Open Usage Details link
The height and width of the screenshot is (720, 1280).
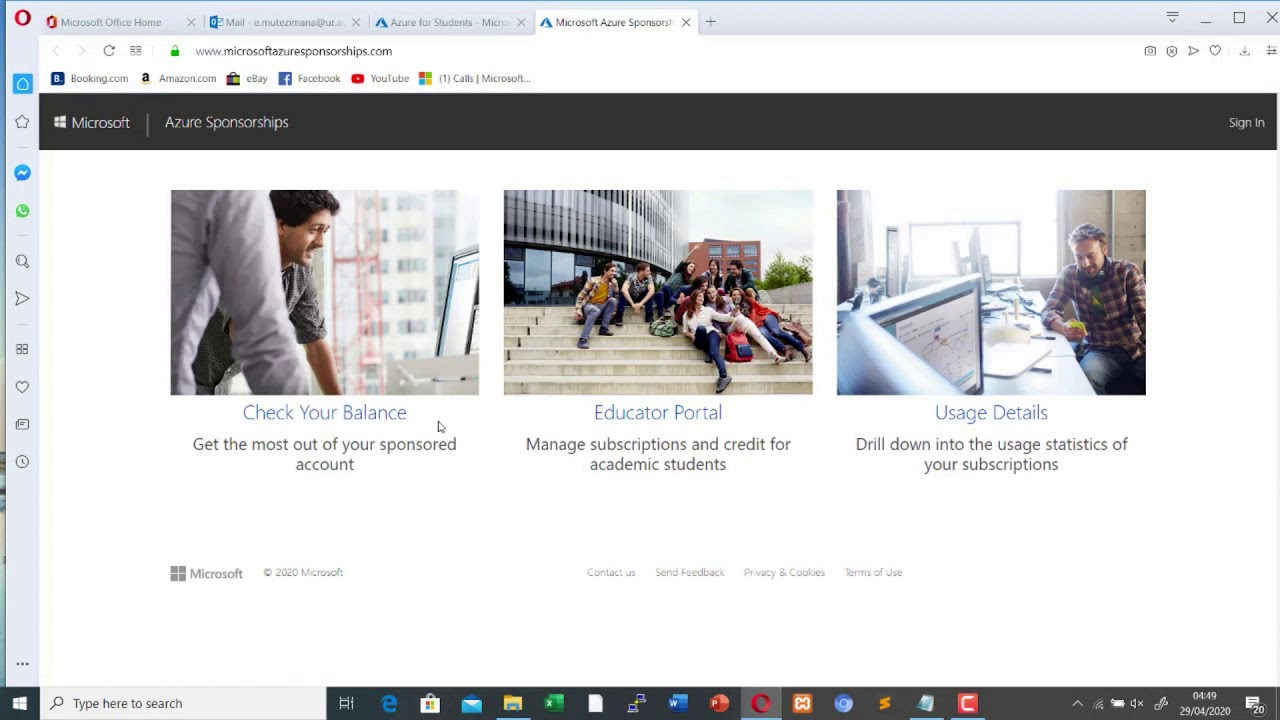tap(991, 412)
